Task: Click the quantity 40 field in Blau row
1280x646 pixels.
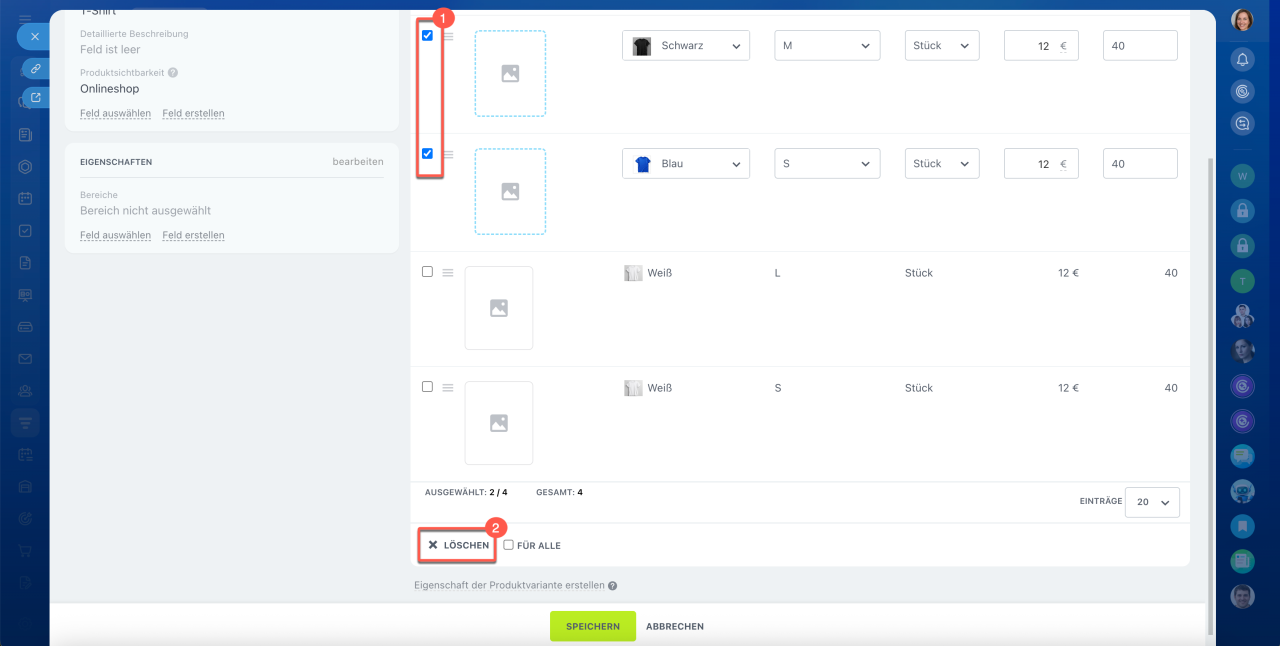Action: (1140, 164)
